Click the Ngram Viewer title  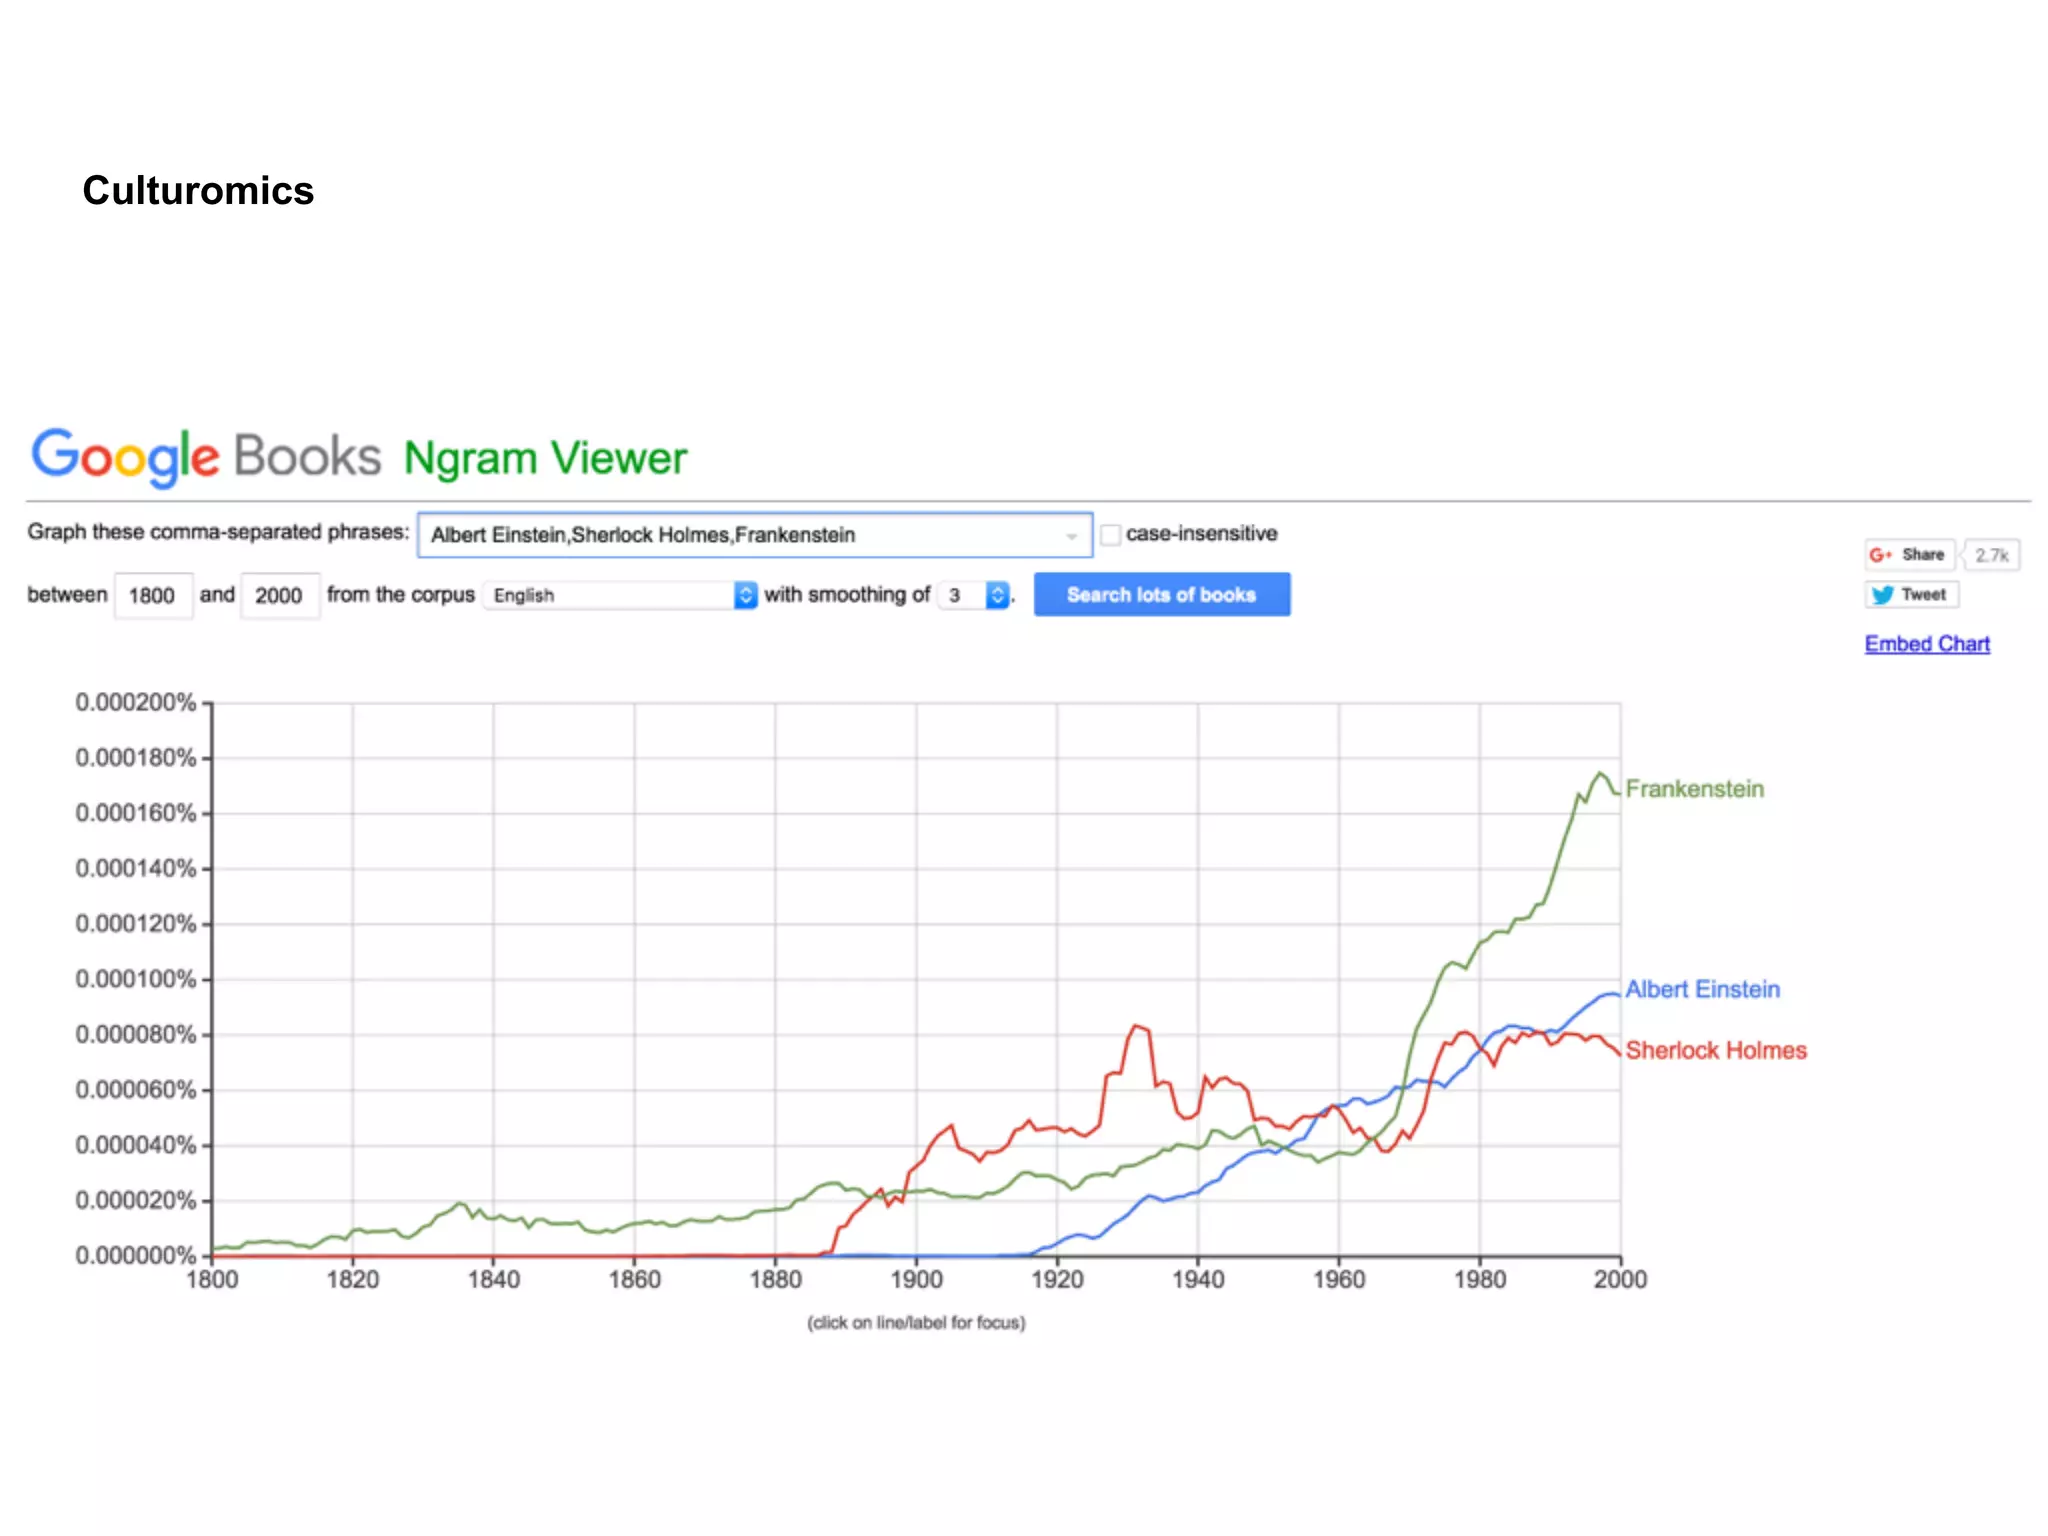(x=545, y=458)
